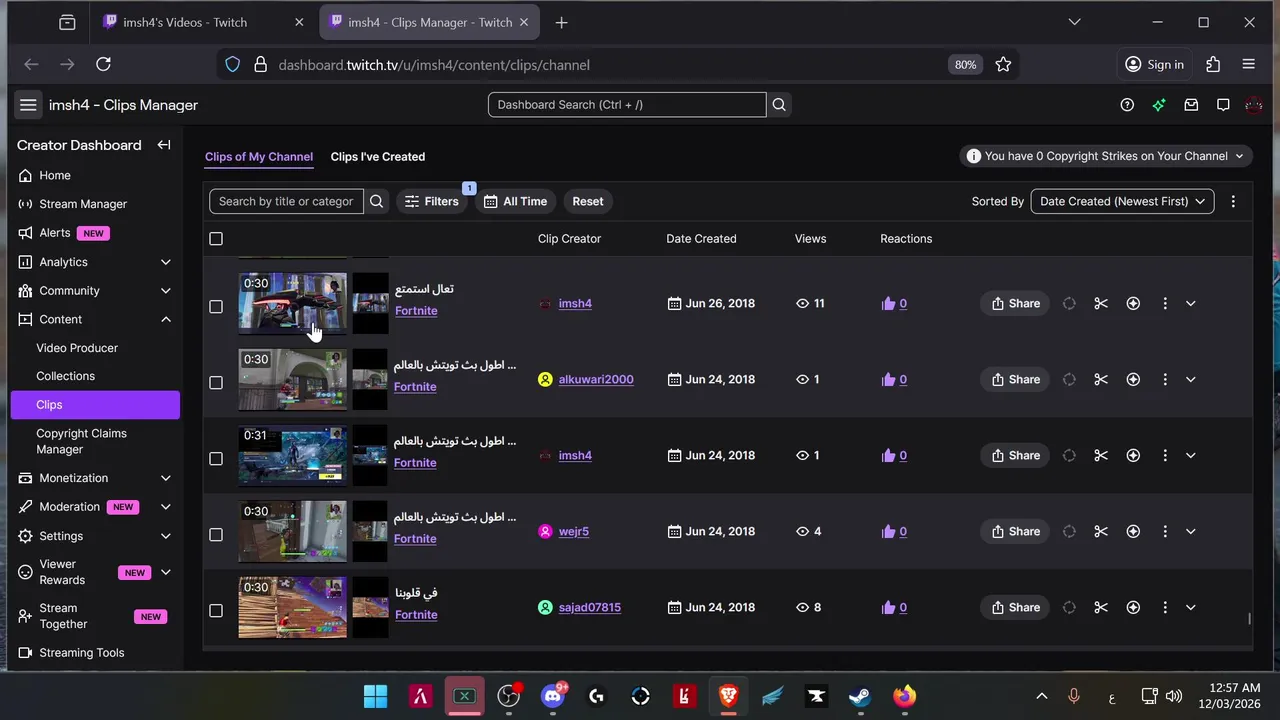Screen dimensions: 1280x720
Task: Click the green sparkle icon in the top bar
Action: tap(1159, 105)
